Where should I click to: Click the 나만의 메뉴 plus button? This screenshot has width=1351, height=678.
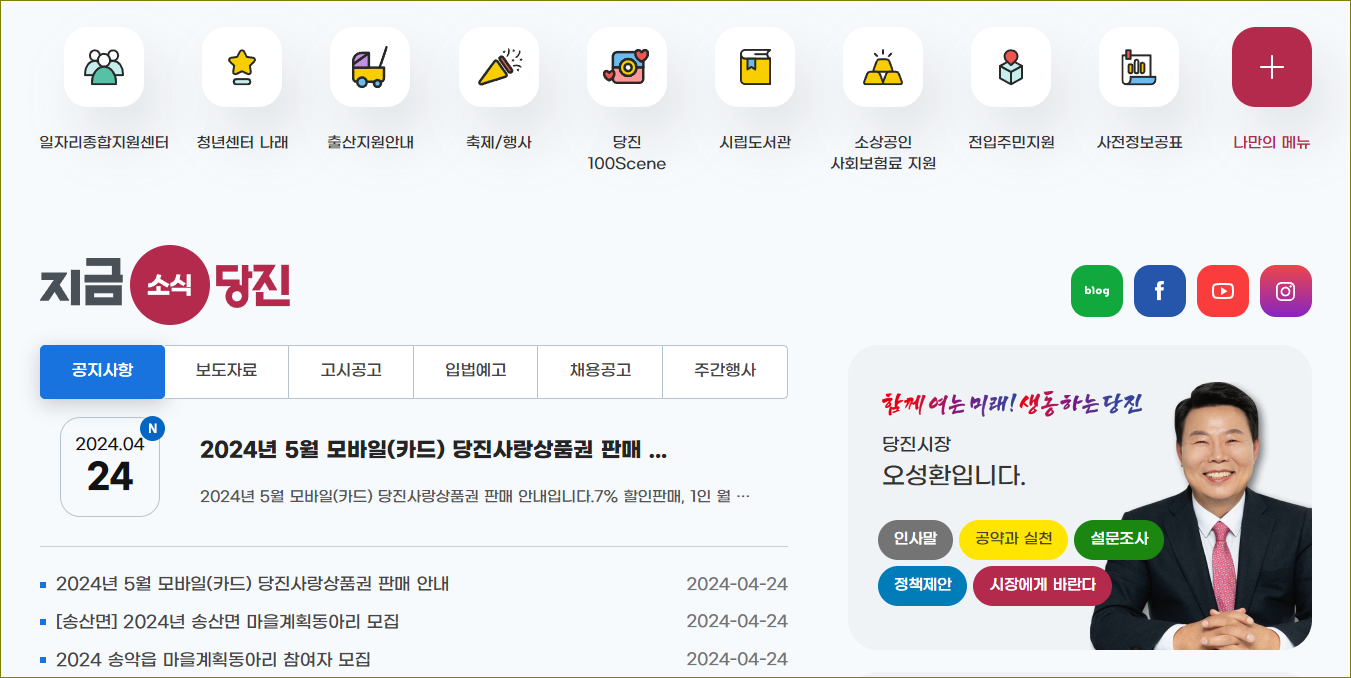point(1271,68)
